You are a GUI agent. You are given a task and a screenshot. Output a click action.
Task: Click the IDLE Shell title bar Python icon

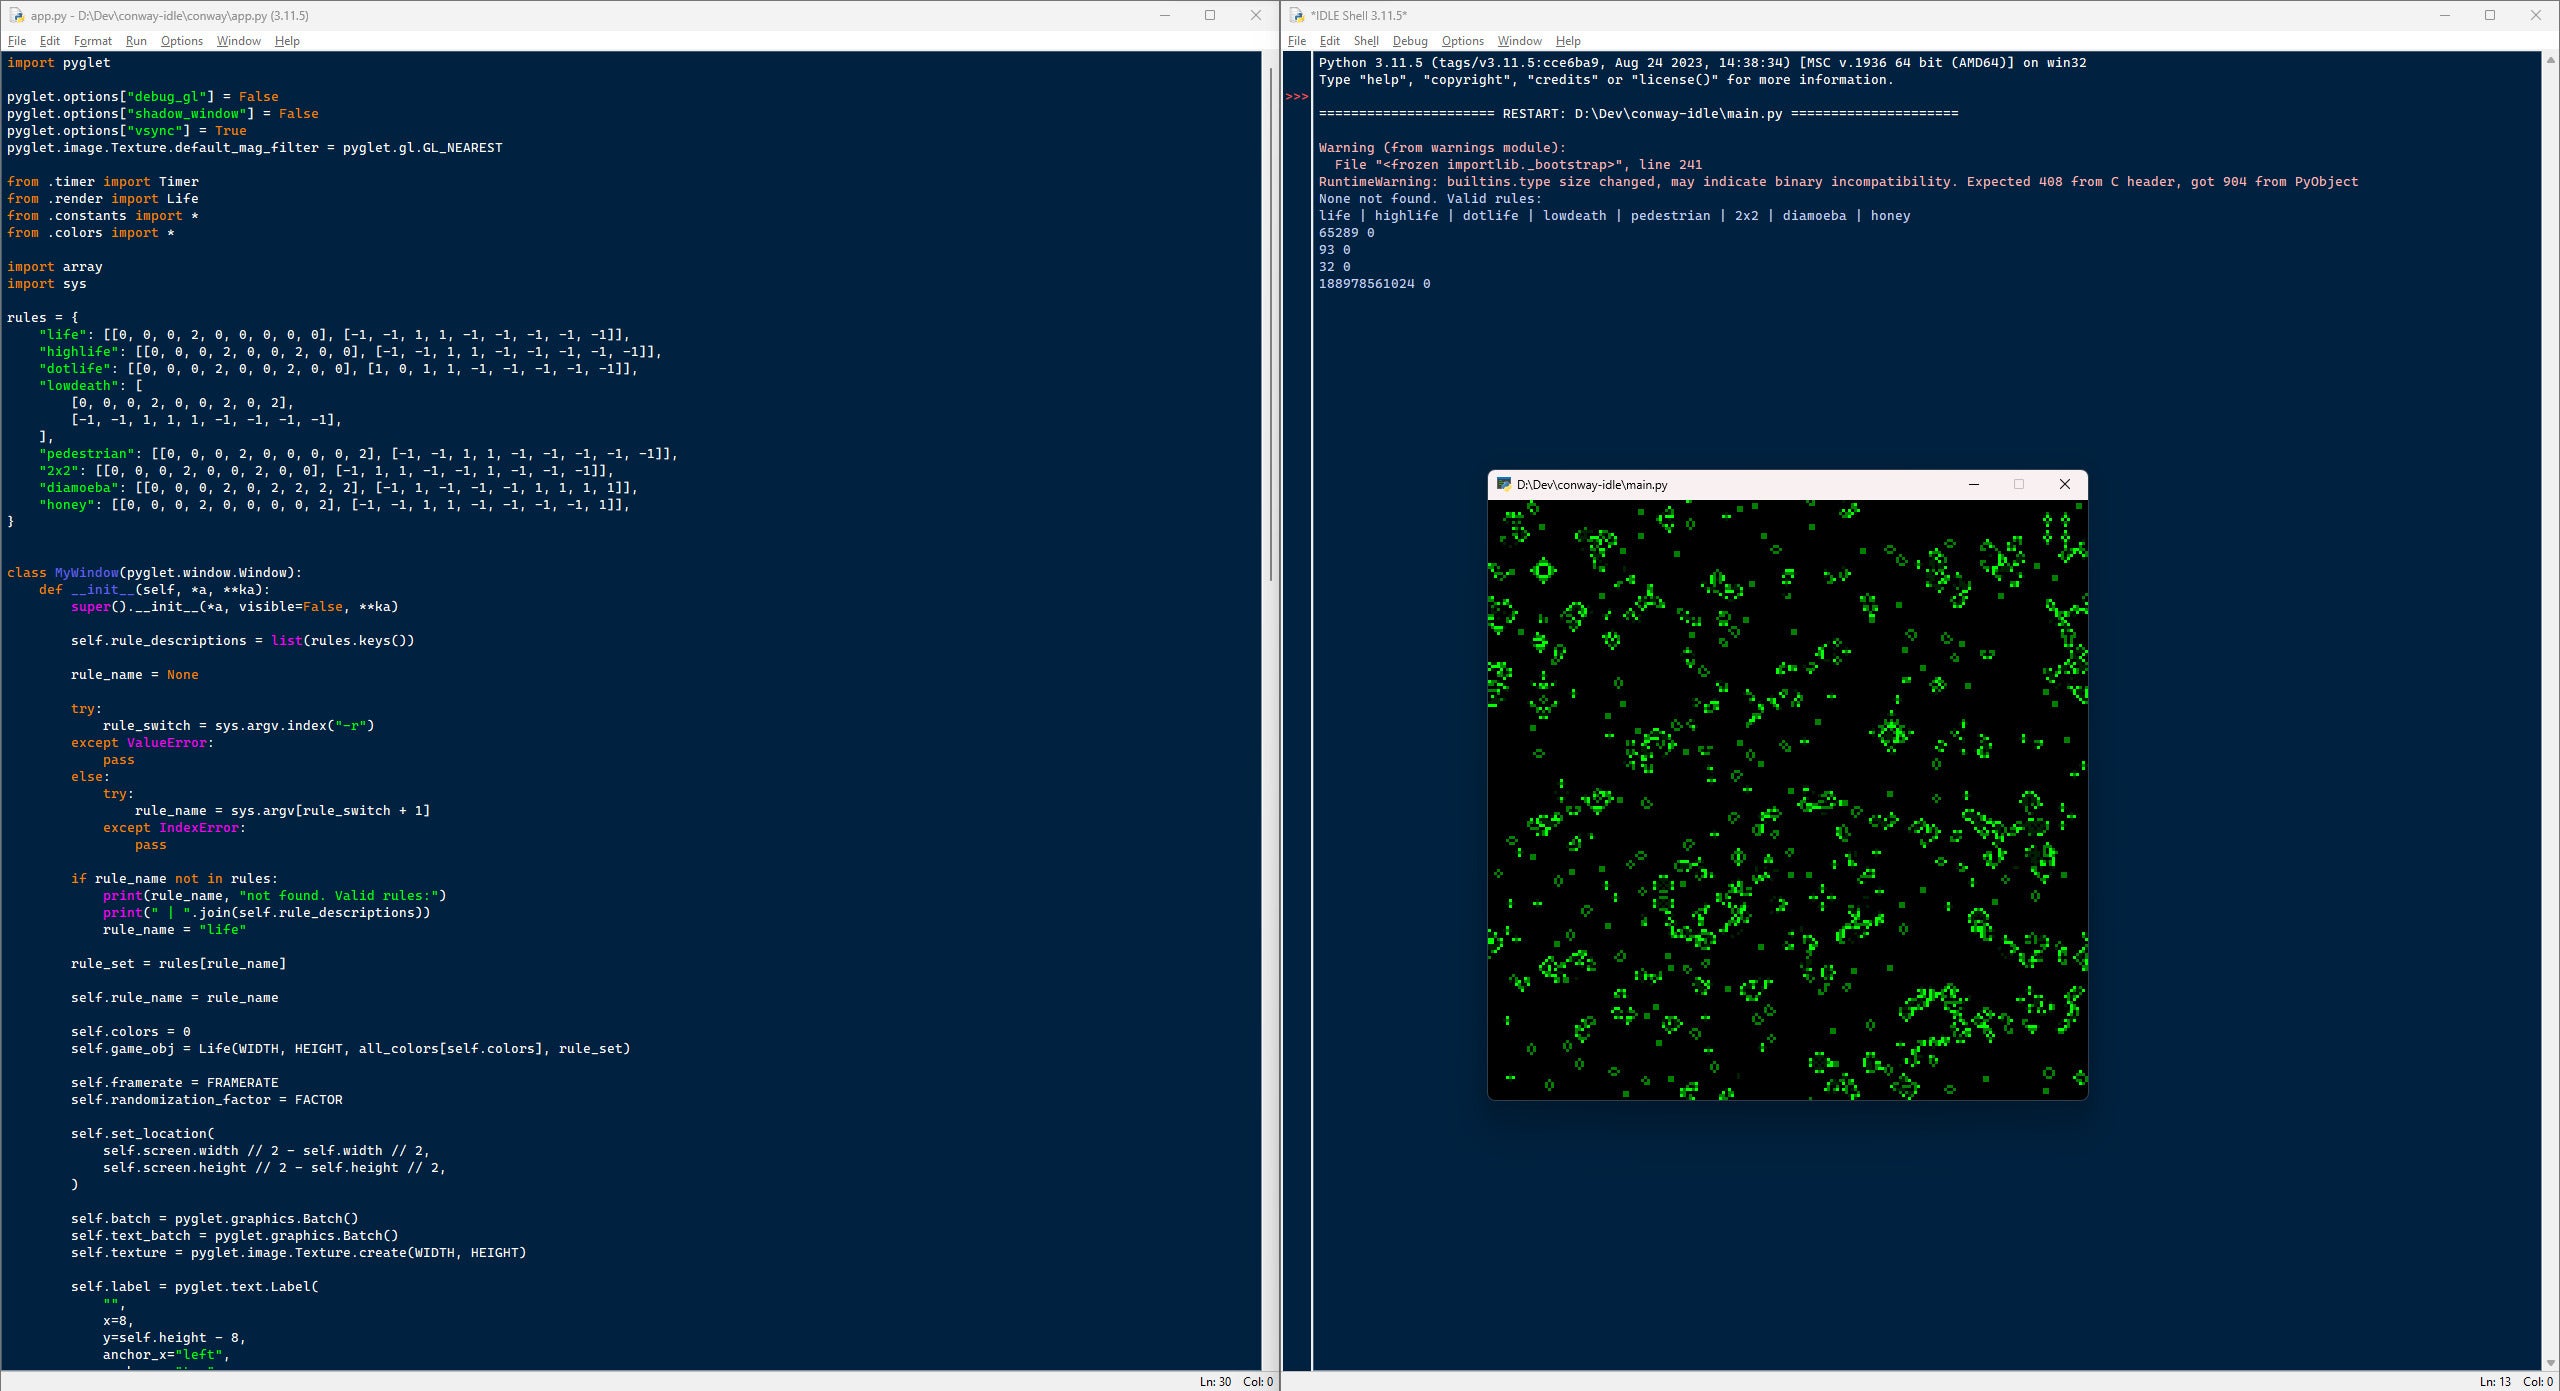pos(1297,15)
